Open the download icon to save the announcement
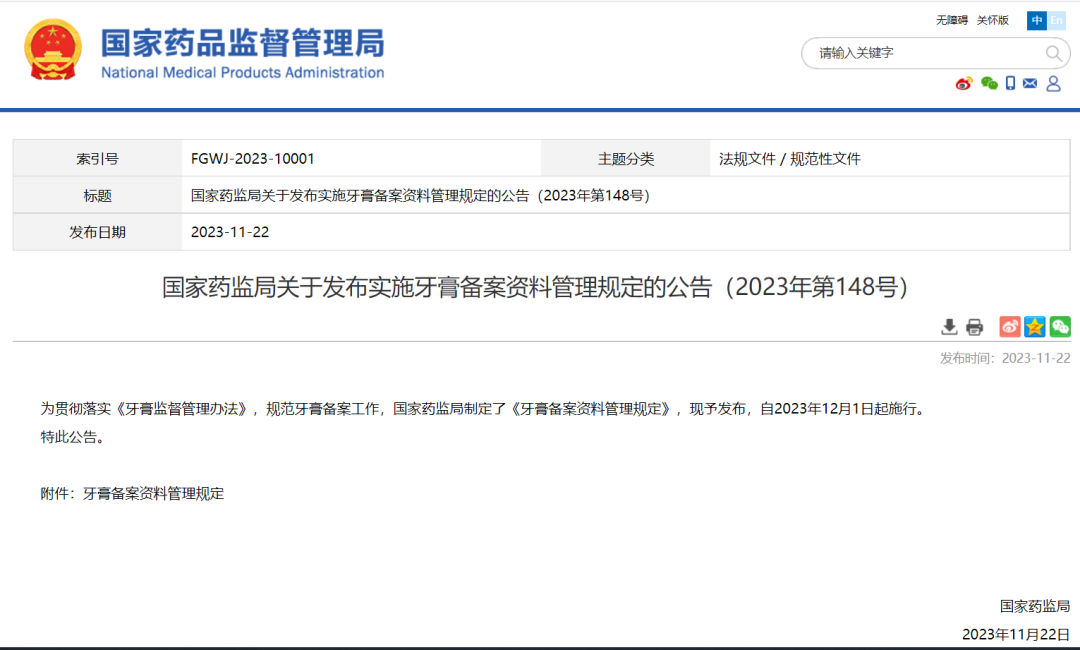 click(947, 327)
